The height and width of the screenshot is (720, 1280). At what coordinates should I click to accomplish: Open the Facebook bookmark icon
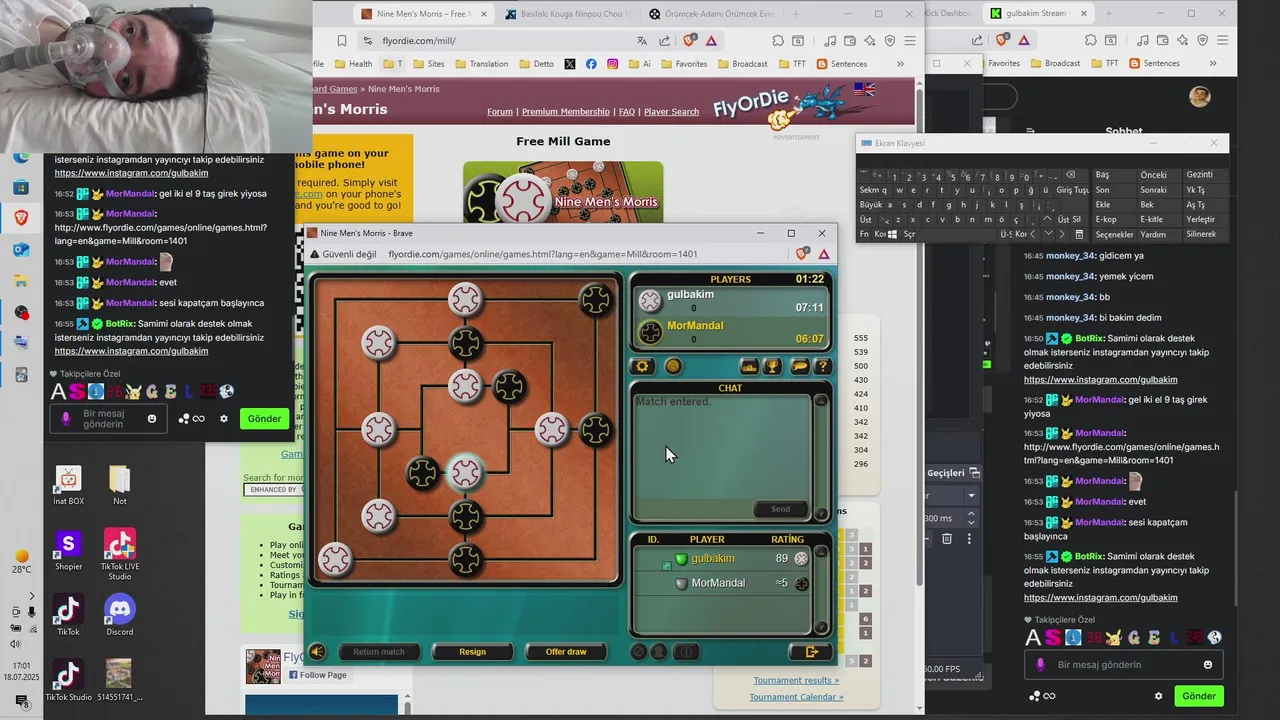(591, 64)
